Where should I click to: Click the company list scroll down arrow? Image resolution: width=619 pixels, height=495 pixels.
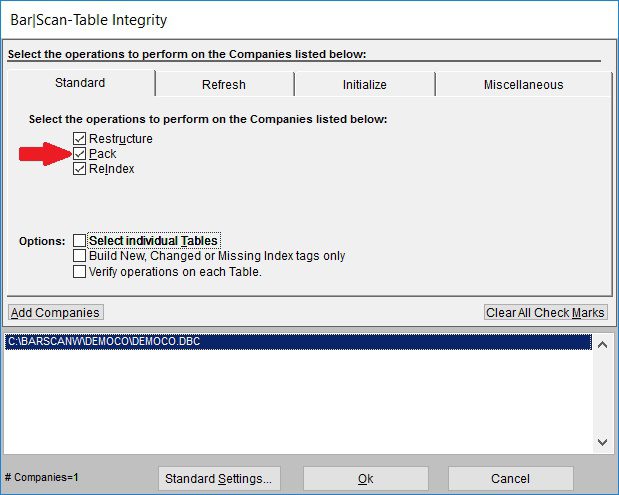[x=602, y=442]
